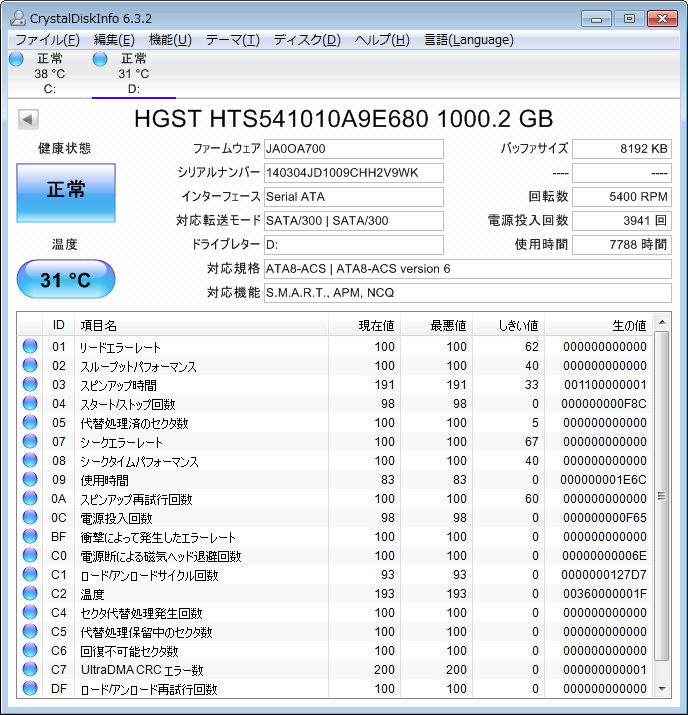Click the buffer size value 8192 KB

[x=622, y=149]
